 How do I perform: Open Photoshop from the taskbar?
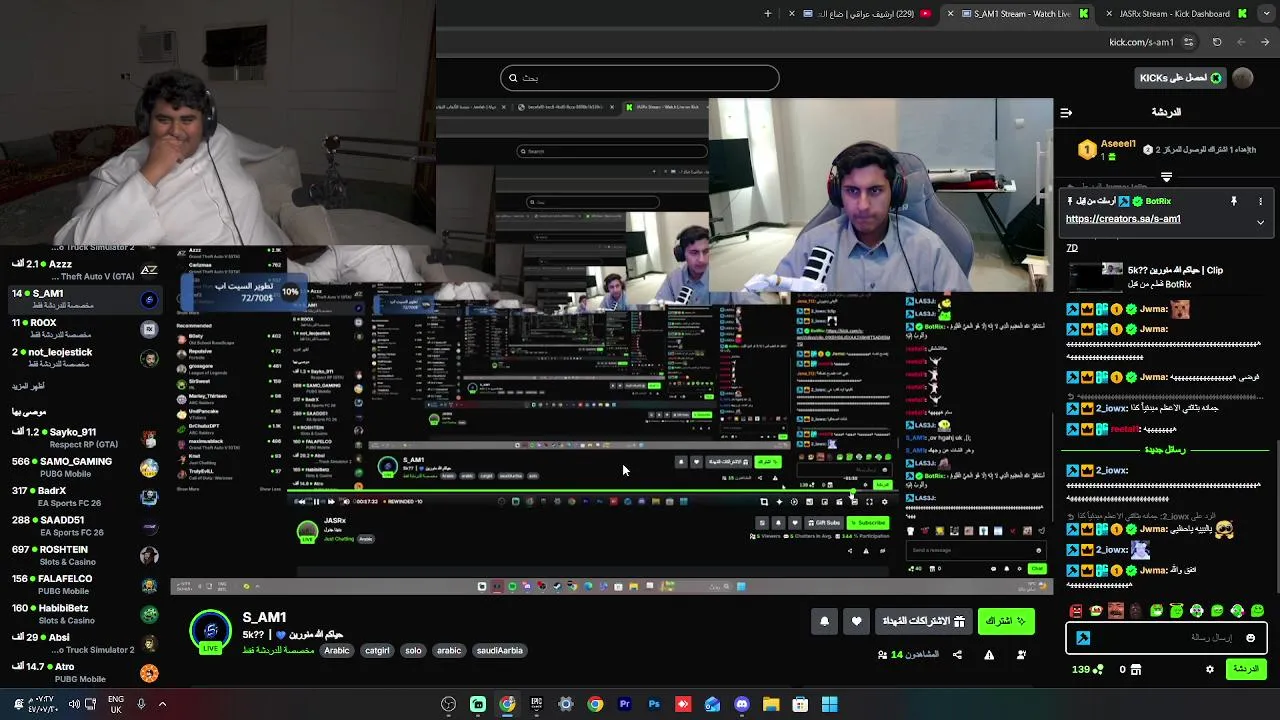[x=654, y=705]
